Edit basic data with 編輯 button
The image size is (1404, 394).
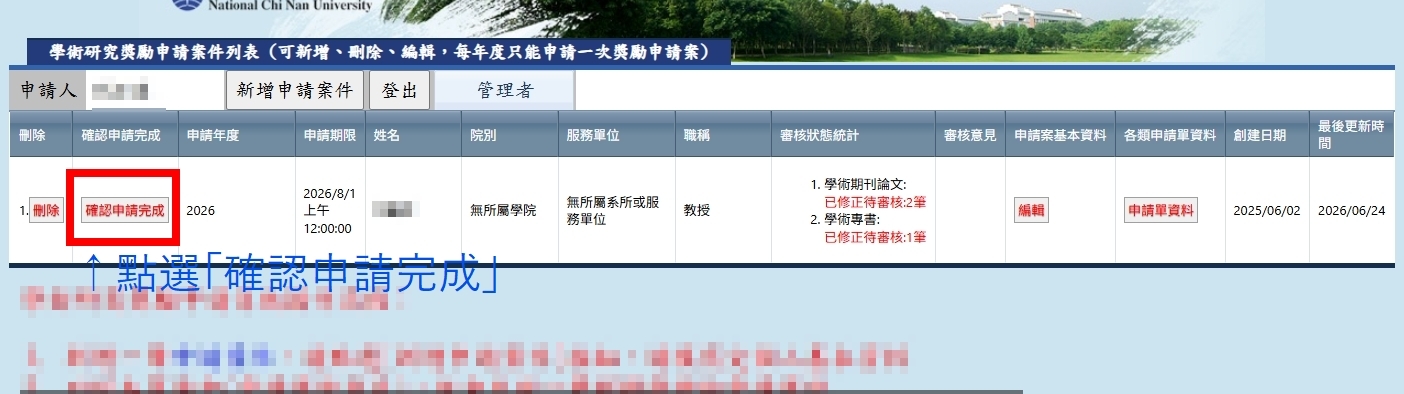[x=1031, y=211]
